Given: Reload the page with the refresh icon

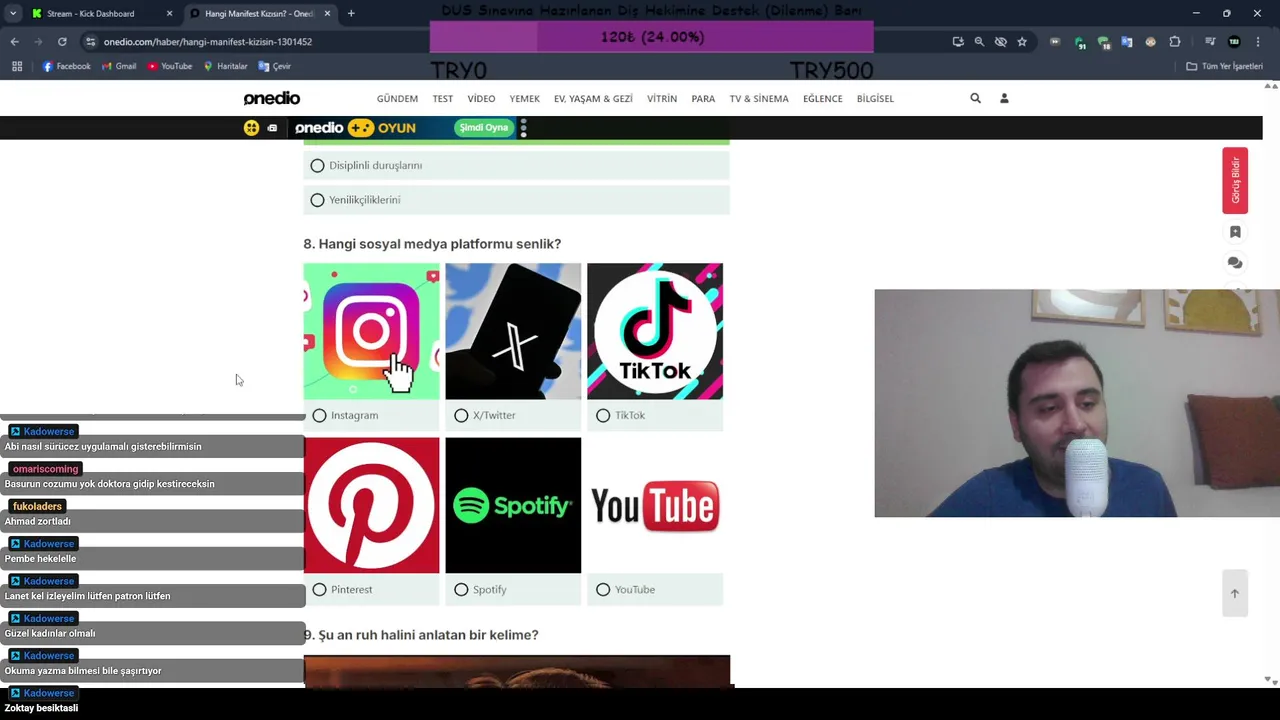Looking at the screenshot, I should pos(62,42).
